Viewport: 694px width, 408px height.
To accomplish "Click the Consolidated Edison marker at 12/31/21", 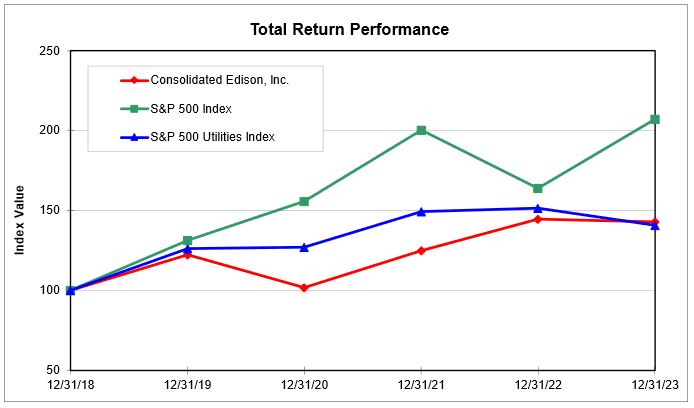I will tap(421, 250).
